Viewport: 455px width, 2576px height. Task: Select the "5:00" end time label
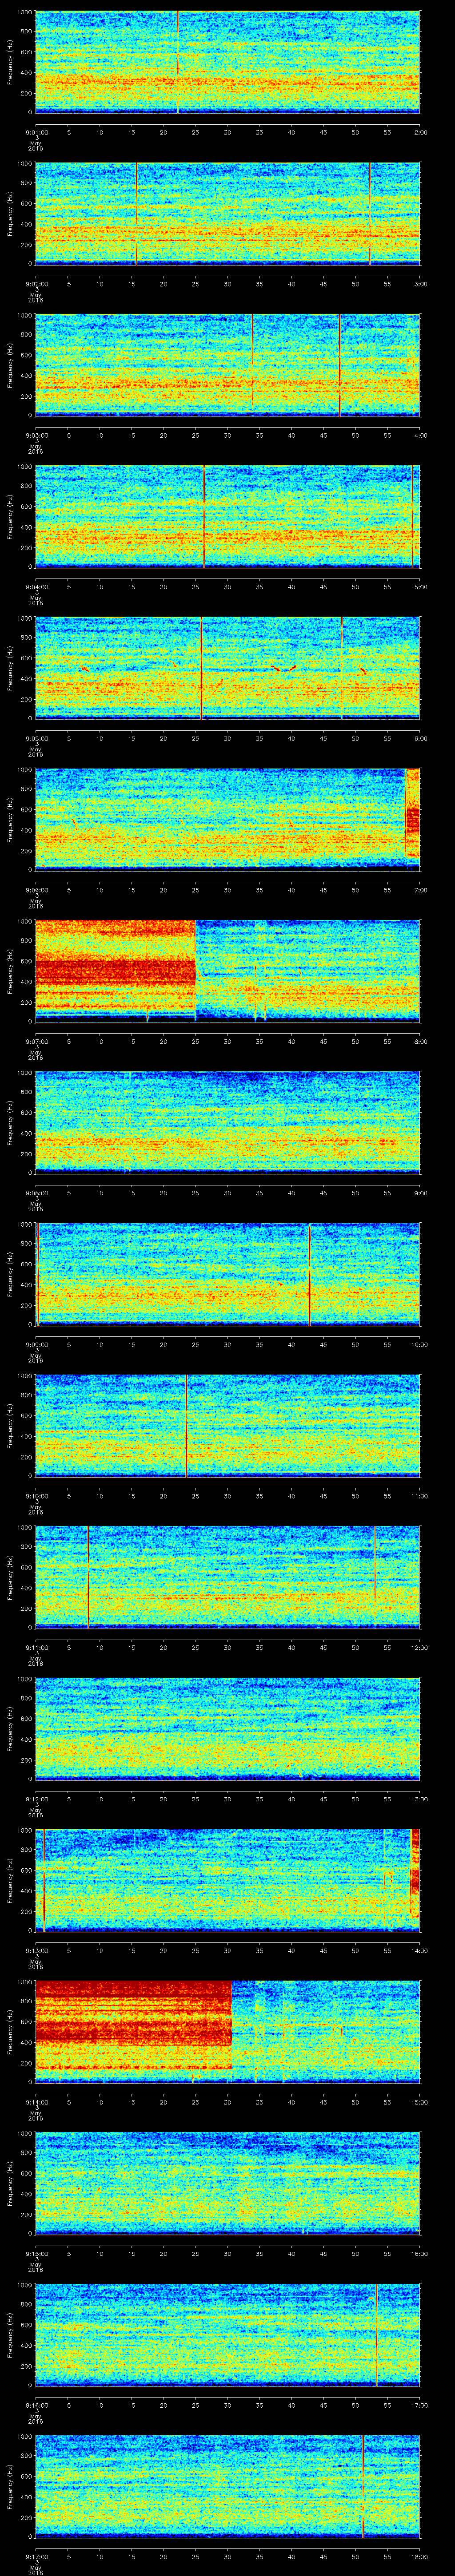tap(420, 586)
